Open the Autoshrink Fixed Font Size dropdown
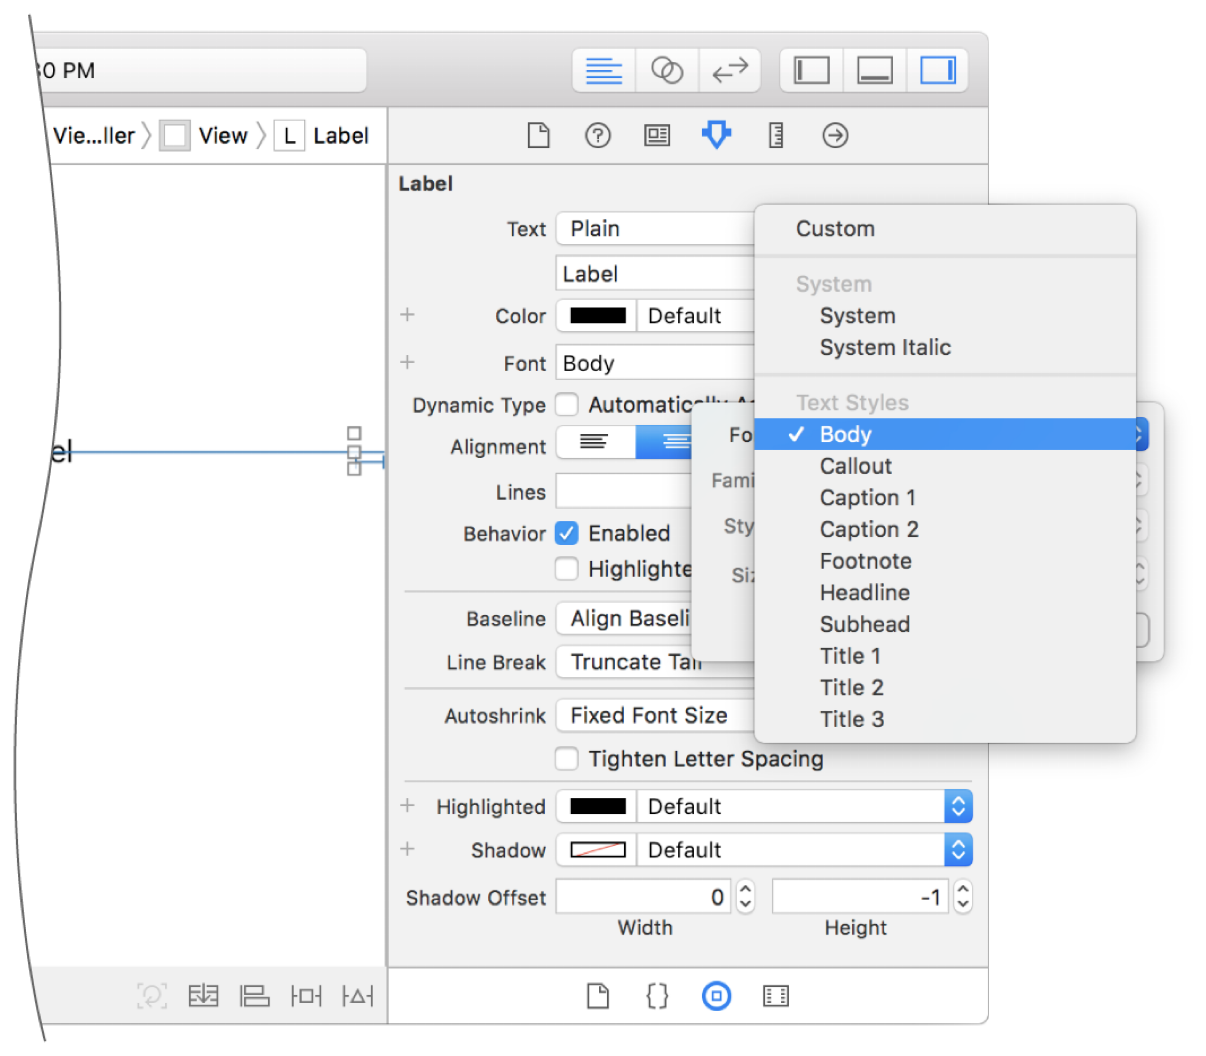This screenshot has width=1206, height=1056. point(655,715)
